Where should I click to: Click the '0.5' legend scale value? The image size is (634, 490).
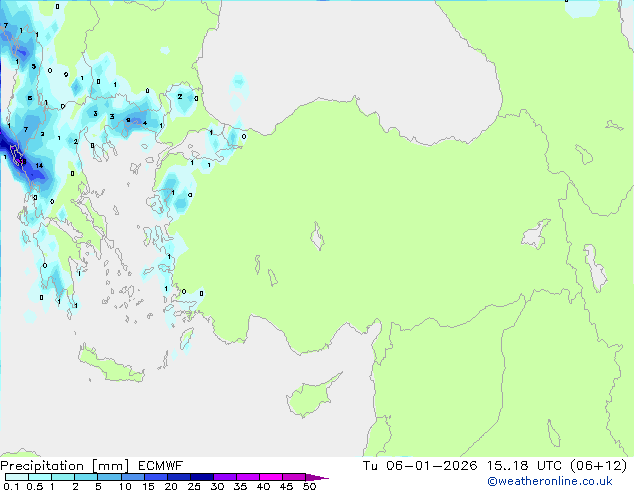[35, 486]
